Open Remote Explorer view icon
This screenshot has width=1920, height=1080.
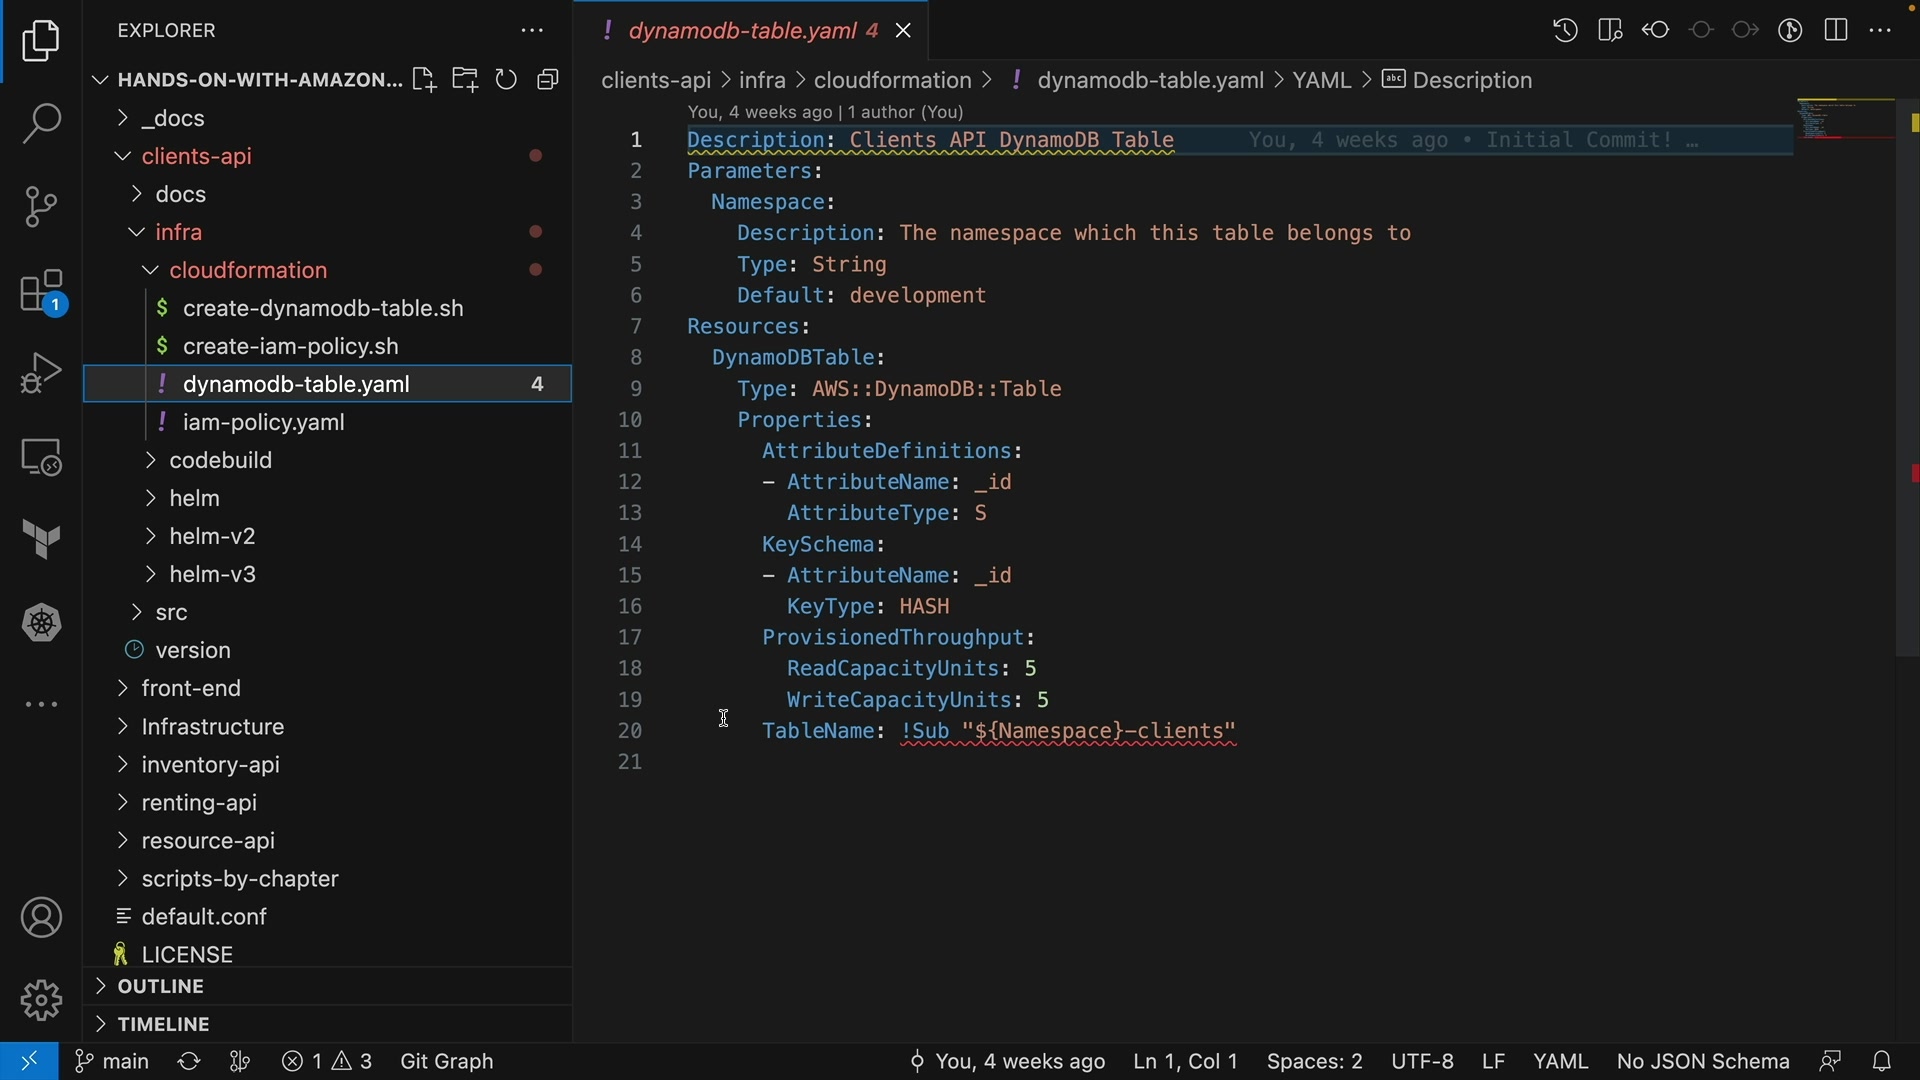[x=41, y=457]
